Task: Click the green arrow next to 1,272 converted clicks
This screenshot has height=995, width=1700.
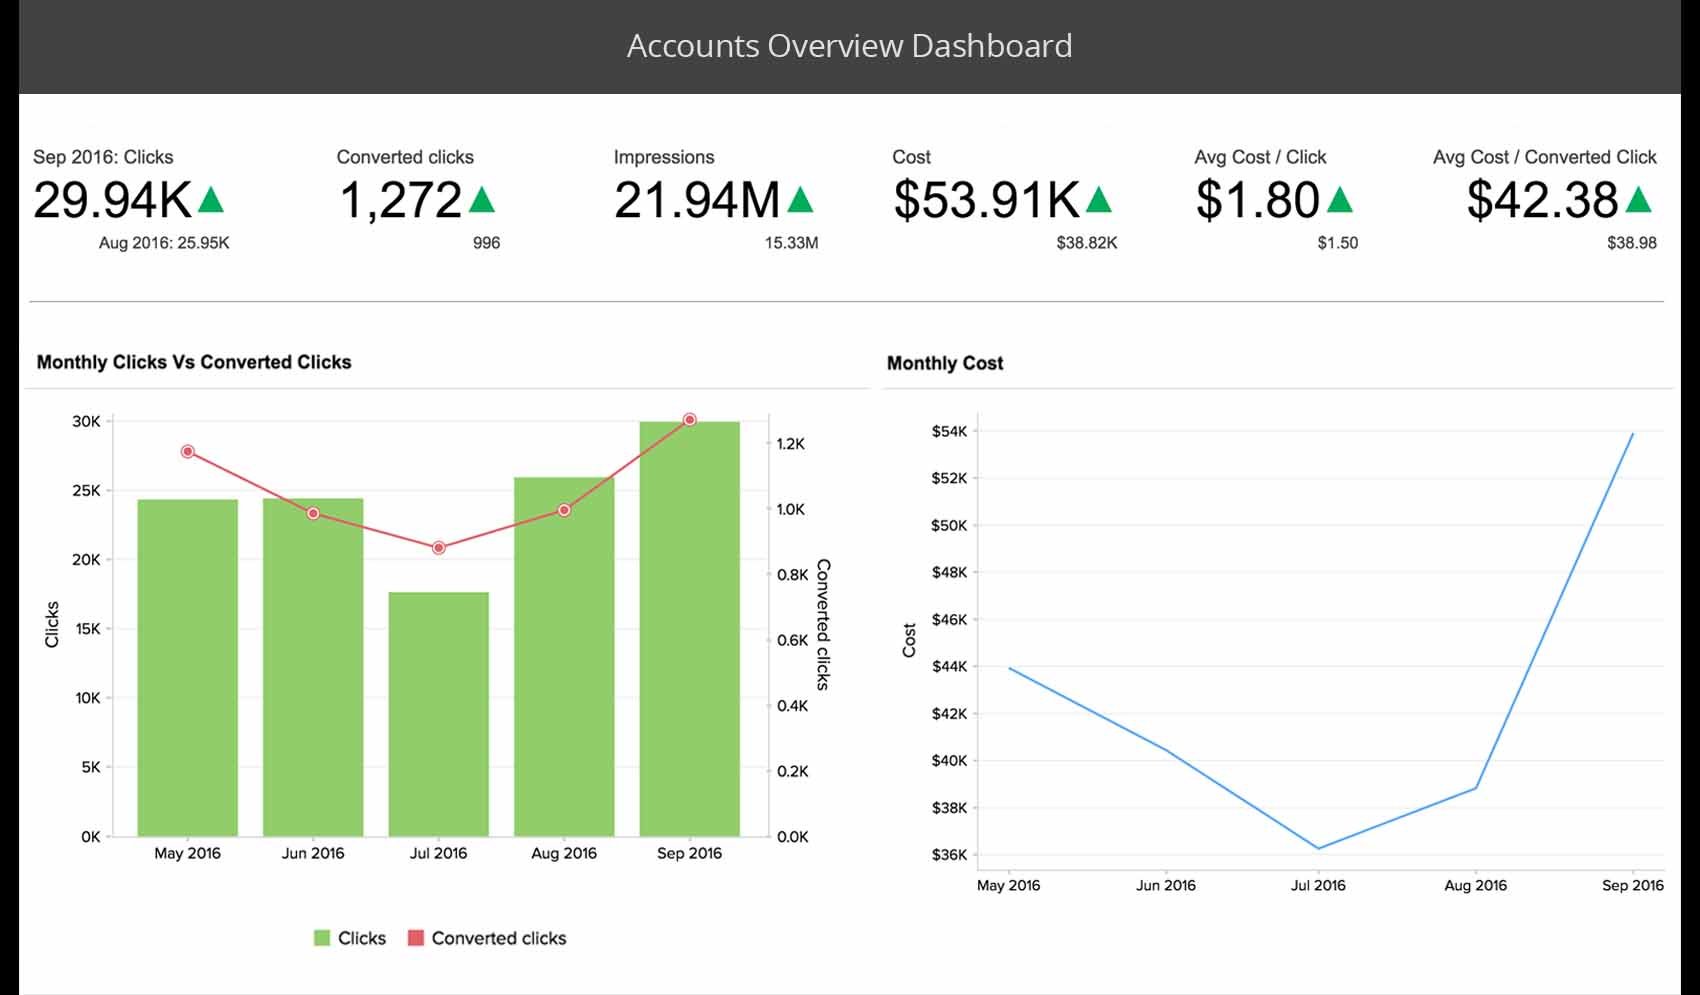Action: (x=482, y=200)
